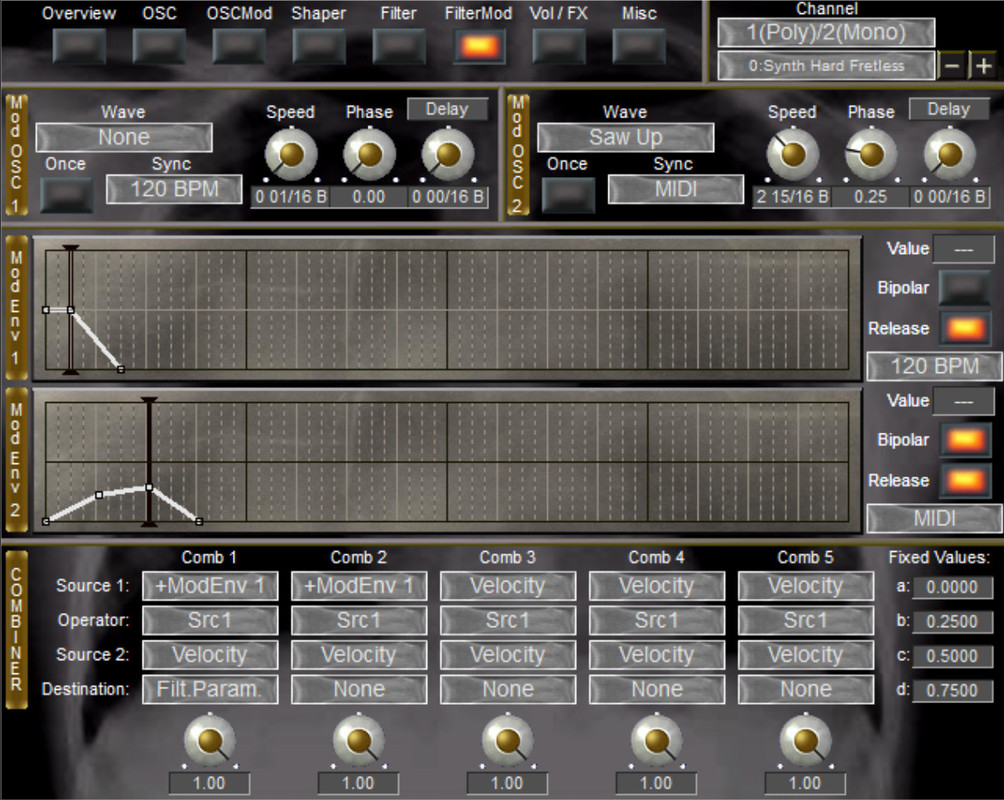The image size is (1004, 800).
Task: Click Comb 5 amount knob
Action: pos(806,740)
